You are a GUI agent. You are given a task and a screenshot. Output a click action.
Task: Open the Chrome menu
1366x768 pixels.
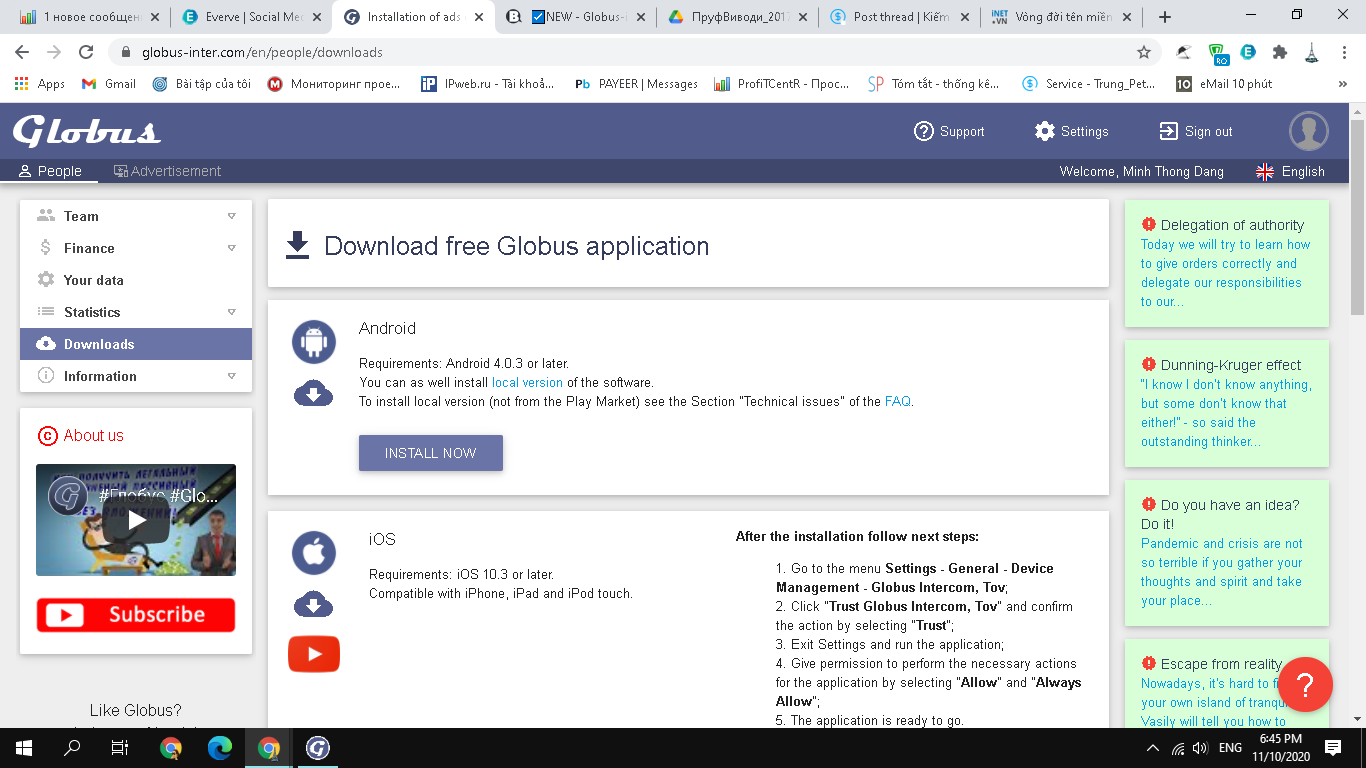(x=1343, y=52)
